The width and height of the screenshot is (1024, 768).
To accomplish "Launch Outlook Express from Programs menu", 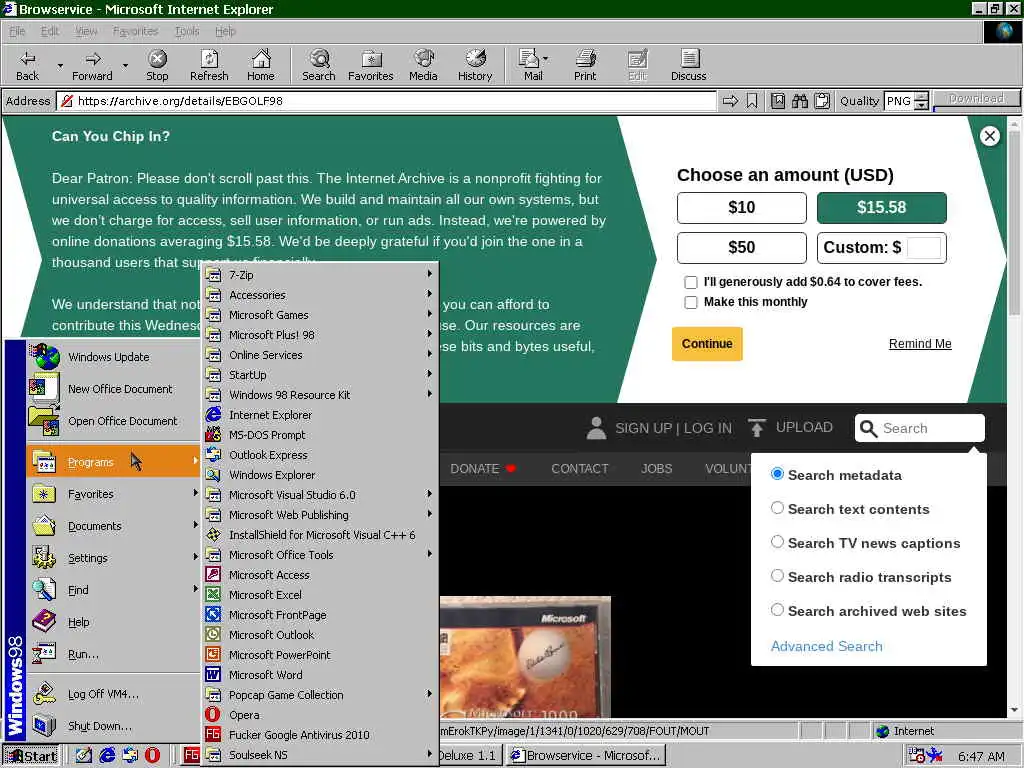I will (320, 455).
